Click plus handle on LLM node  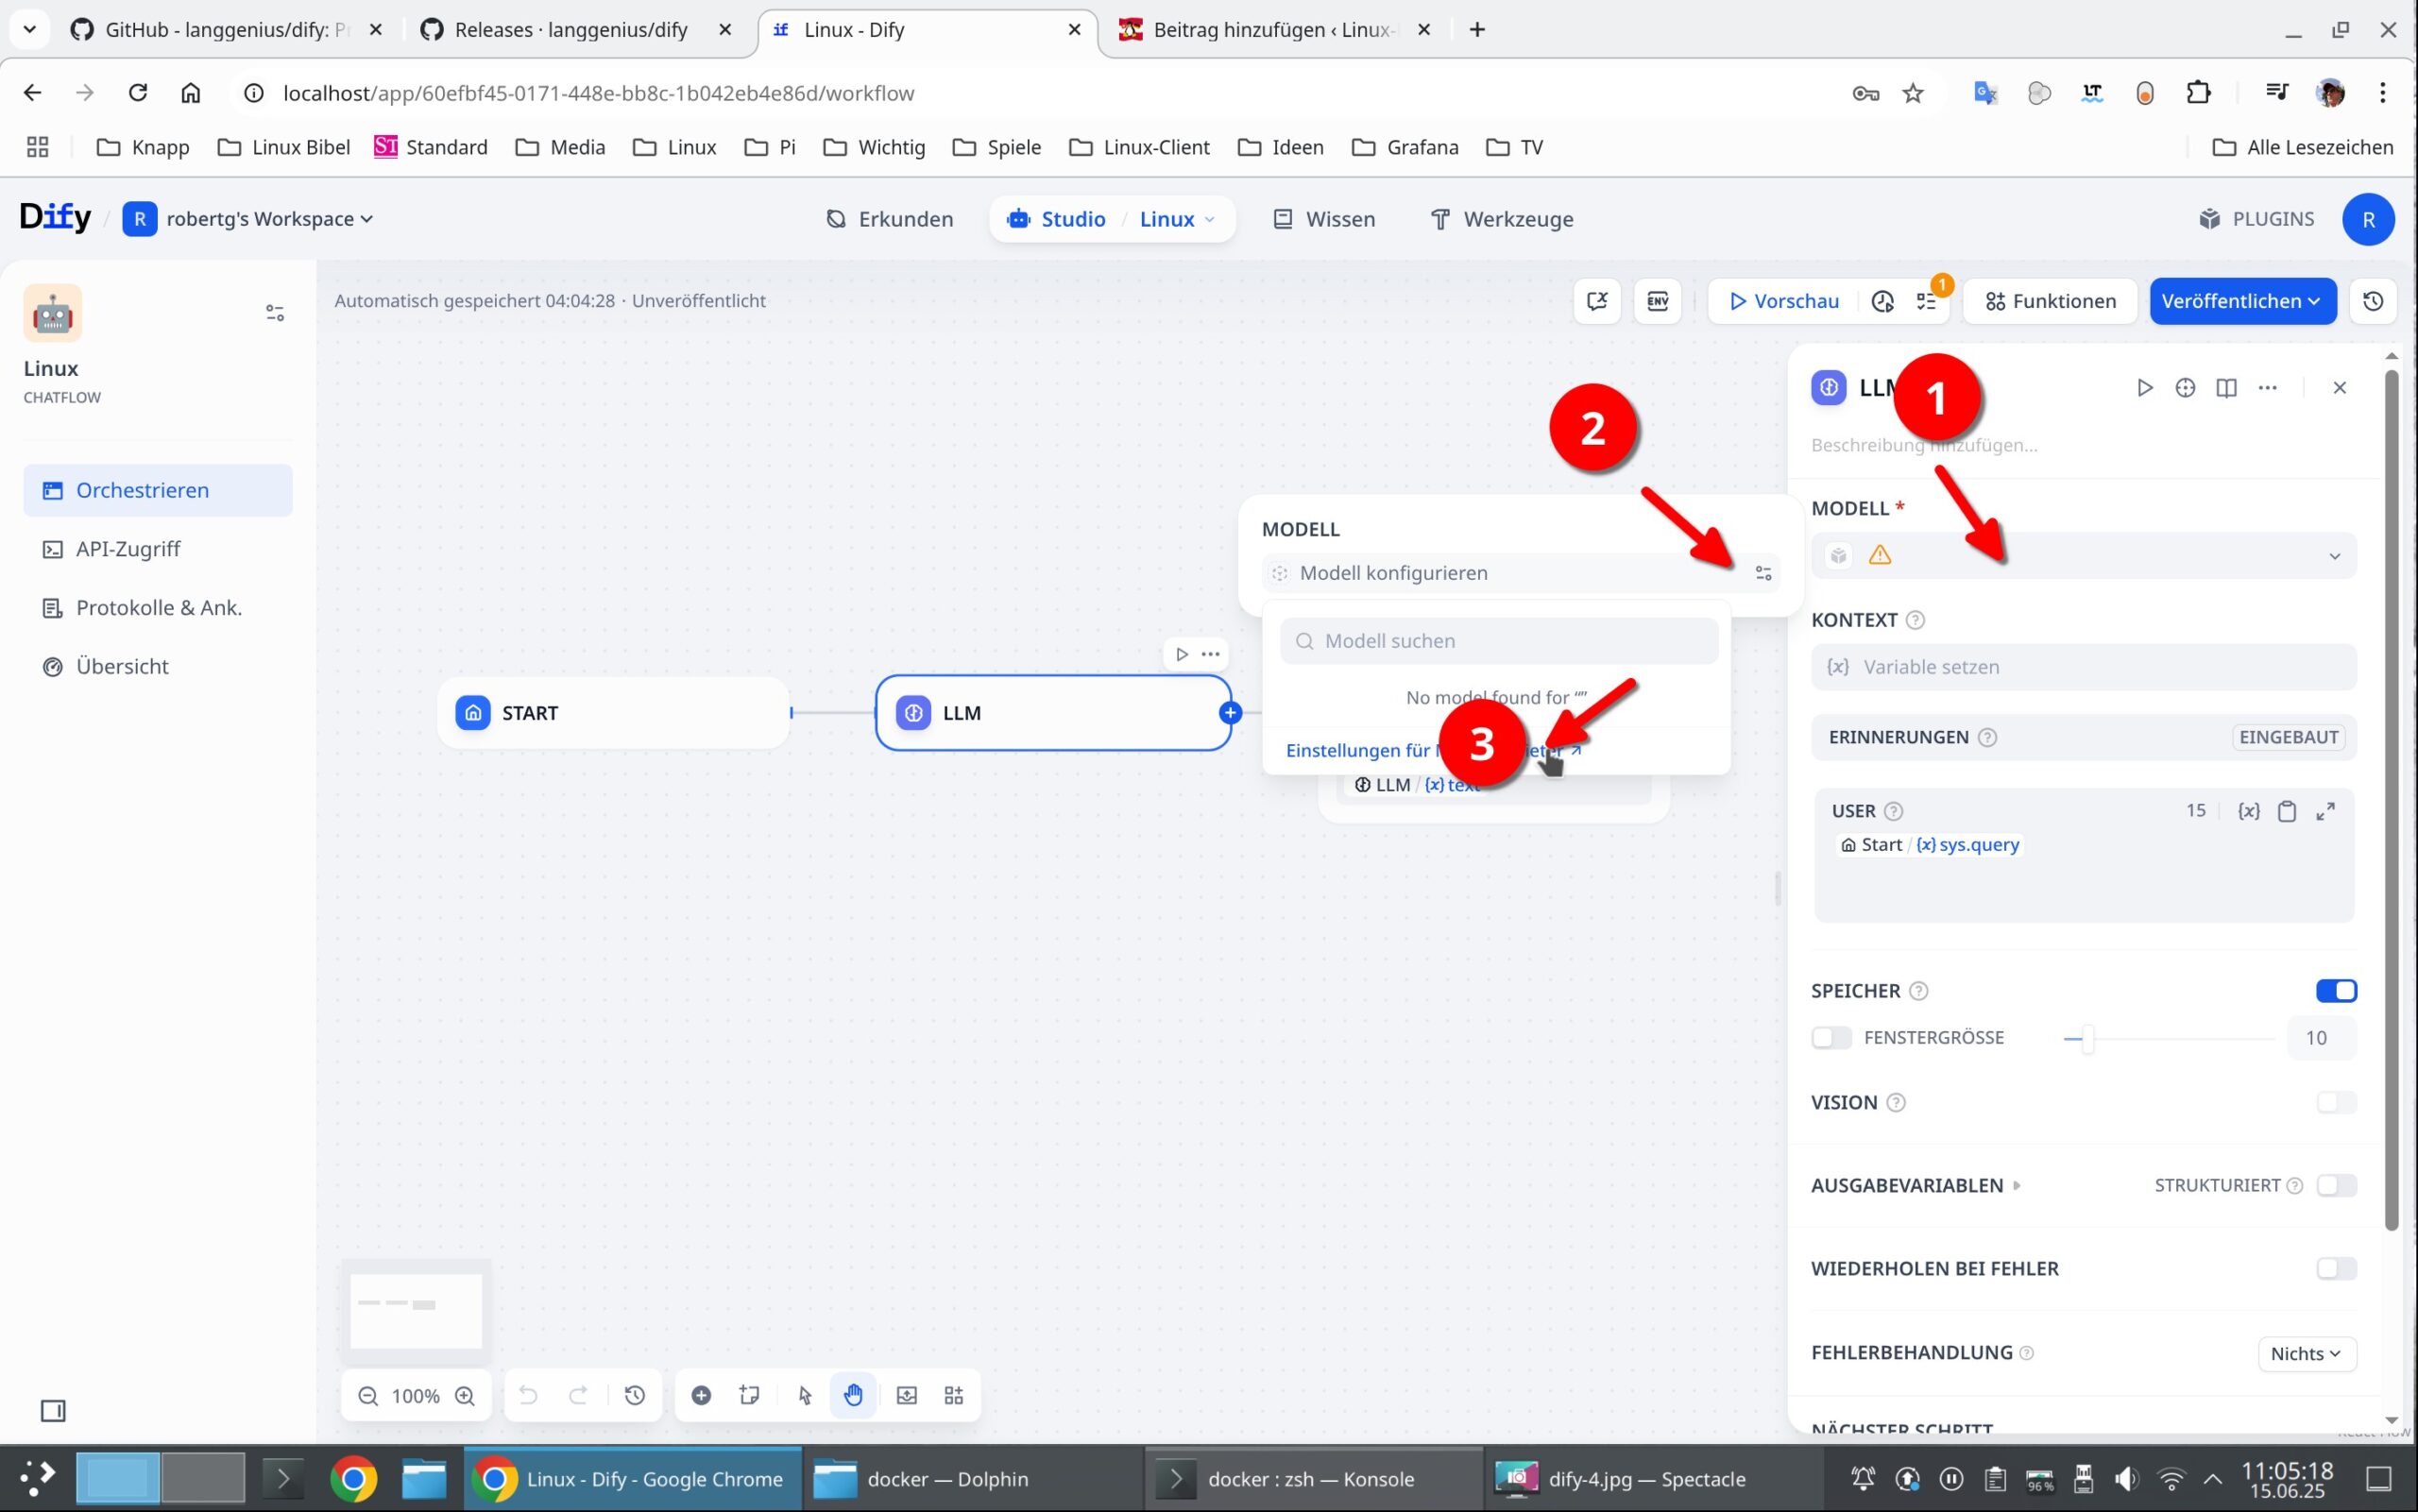[1231, 713]
